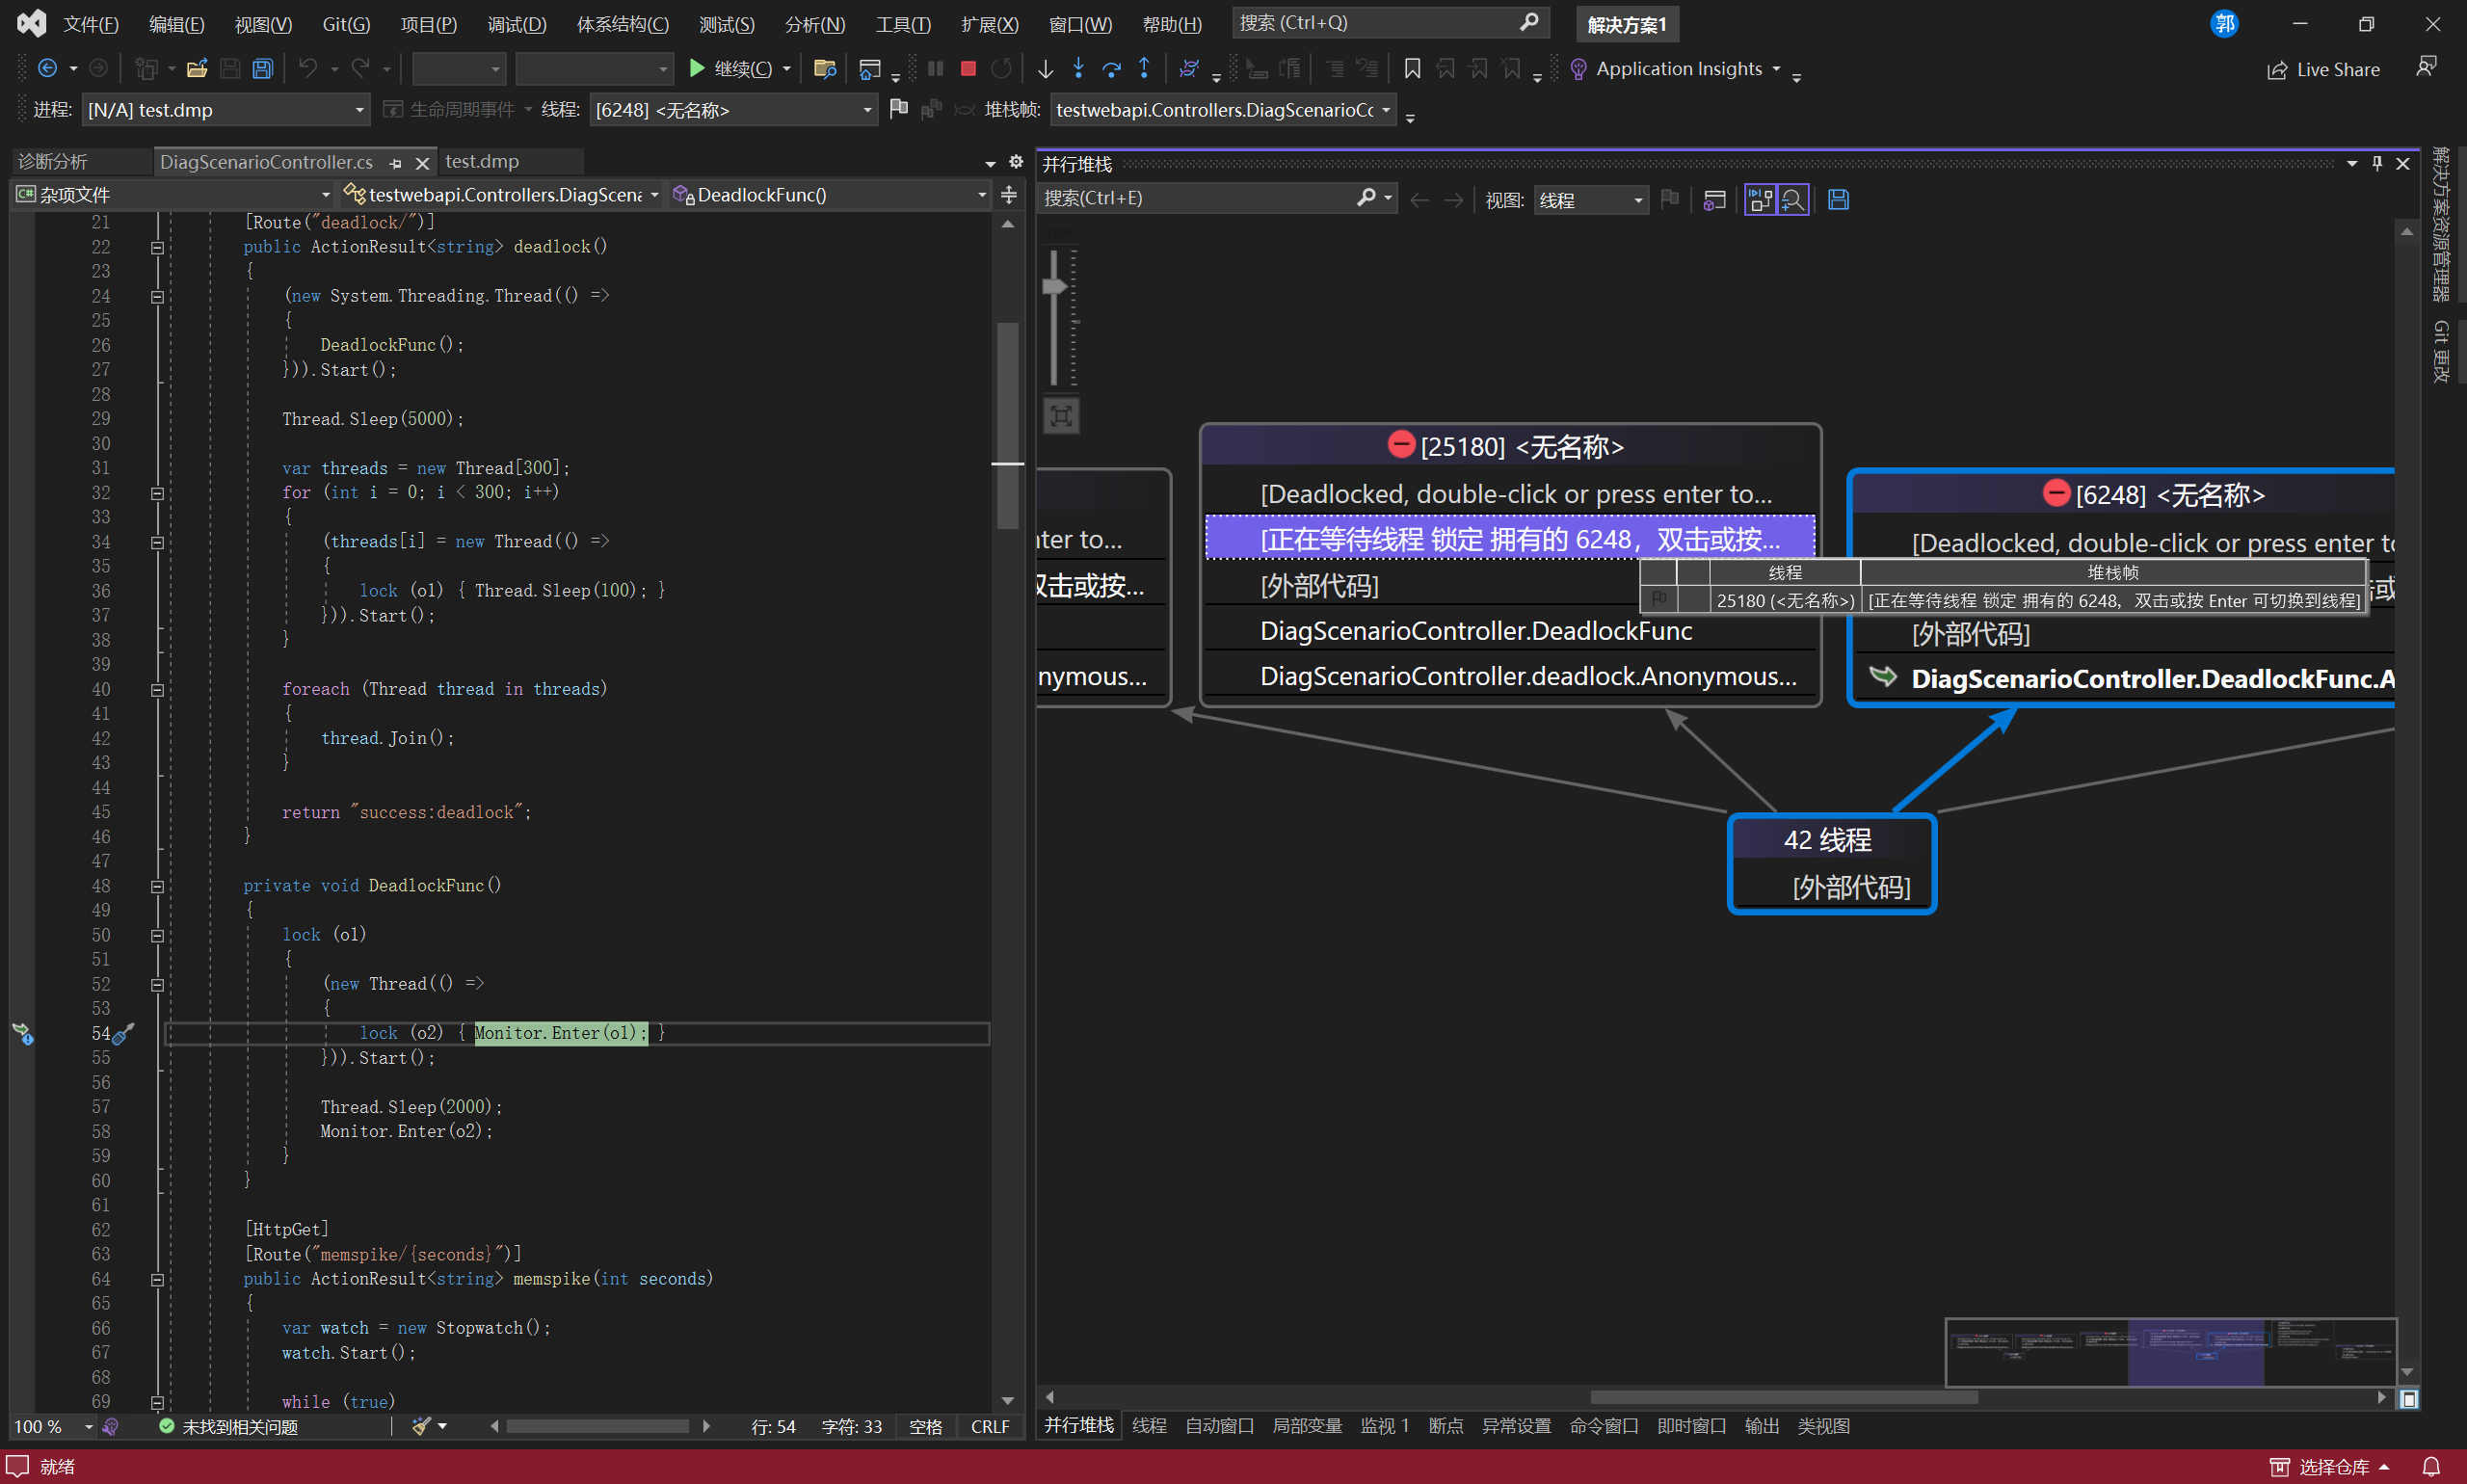Image resolution: width=2467 pixels, height=1484 pixels.
Task: Toggle show-only-flagged in parallel stacks toolbar
Action: click(x=1670, y=200)
